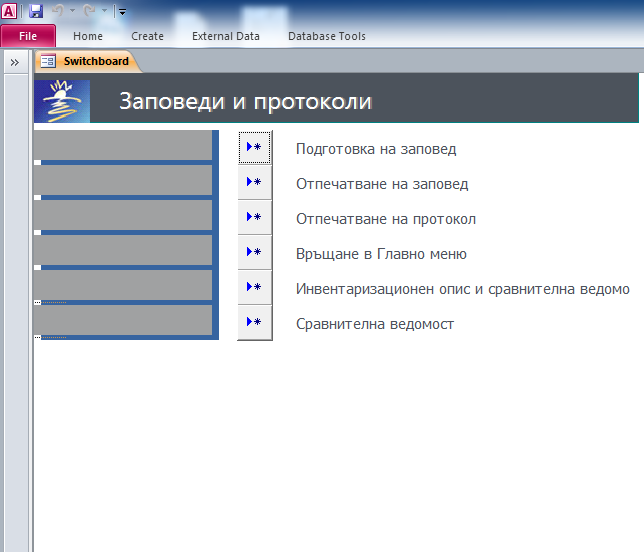644x552 pixels.
Task: Click the button for Отпечатване на протокол
Action: [x=255, y=217]
